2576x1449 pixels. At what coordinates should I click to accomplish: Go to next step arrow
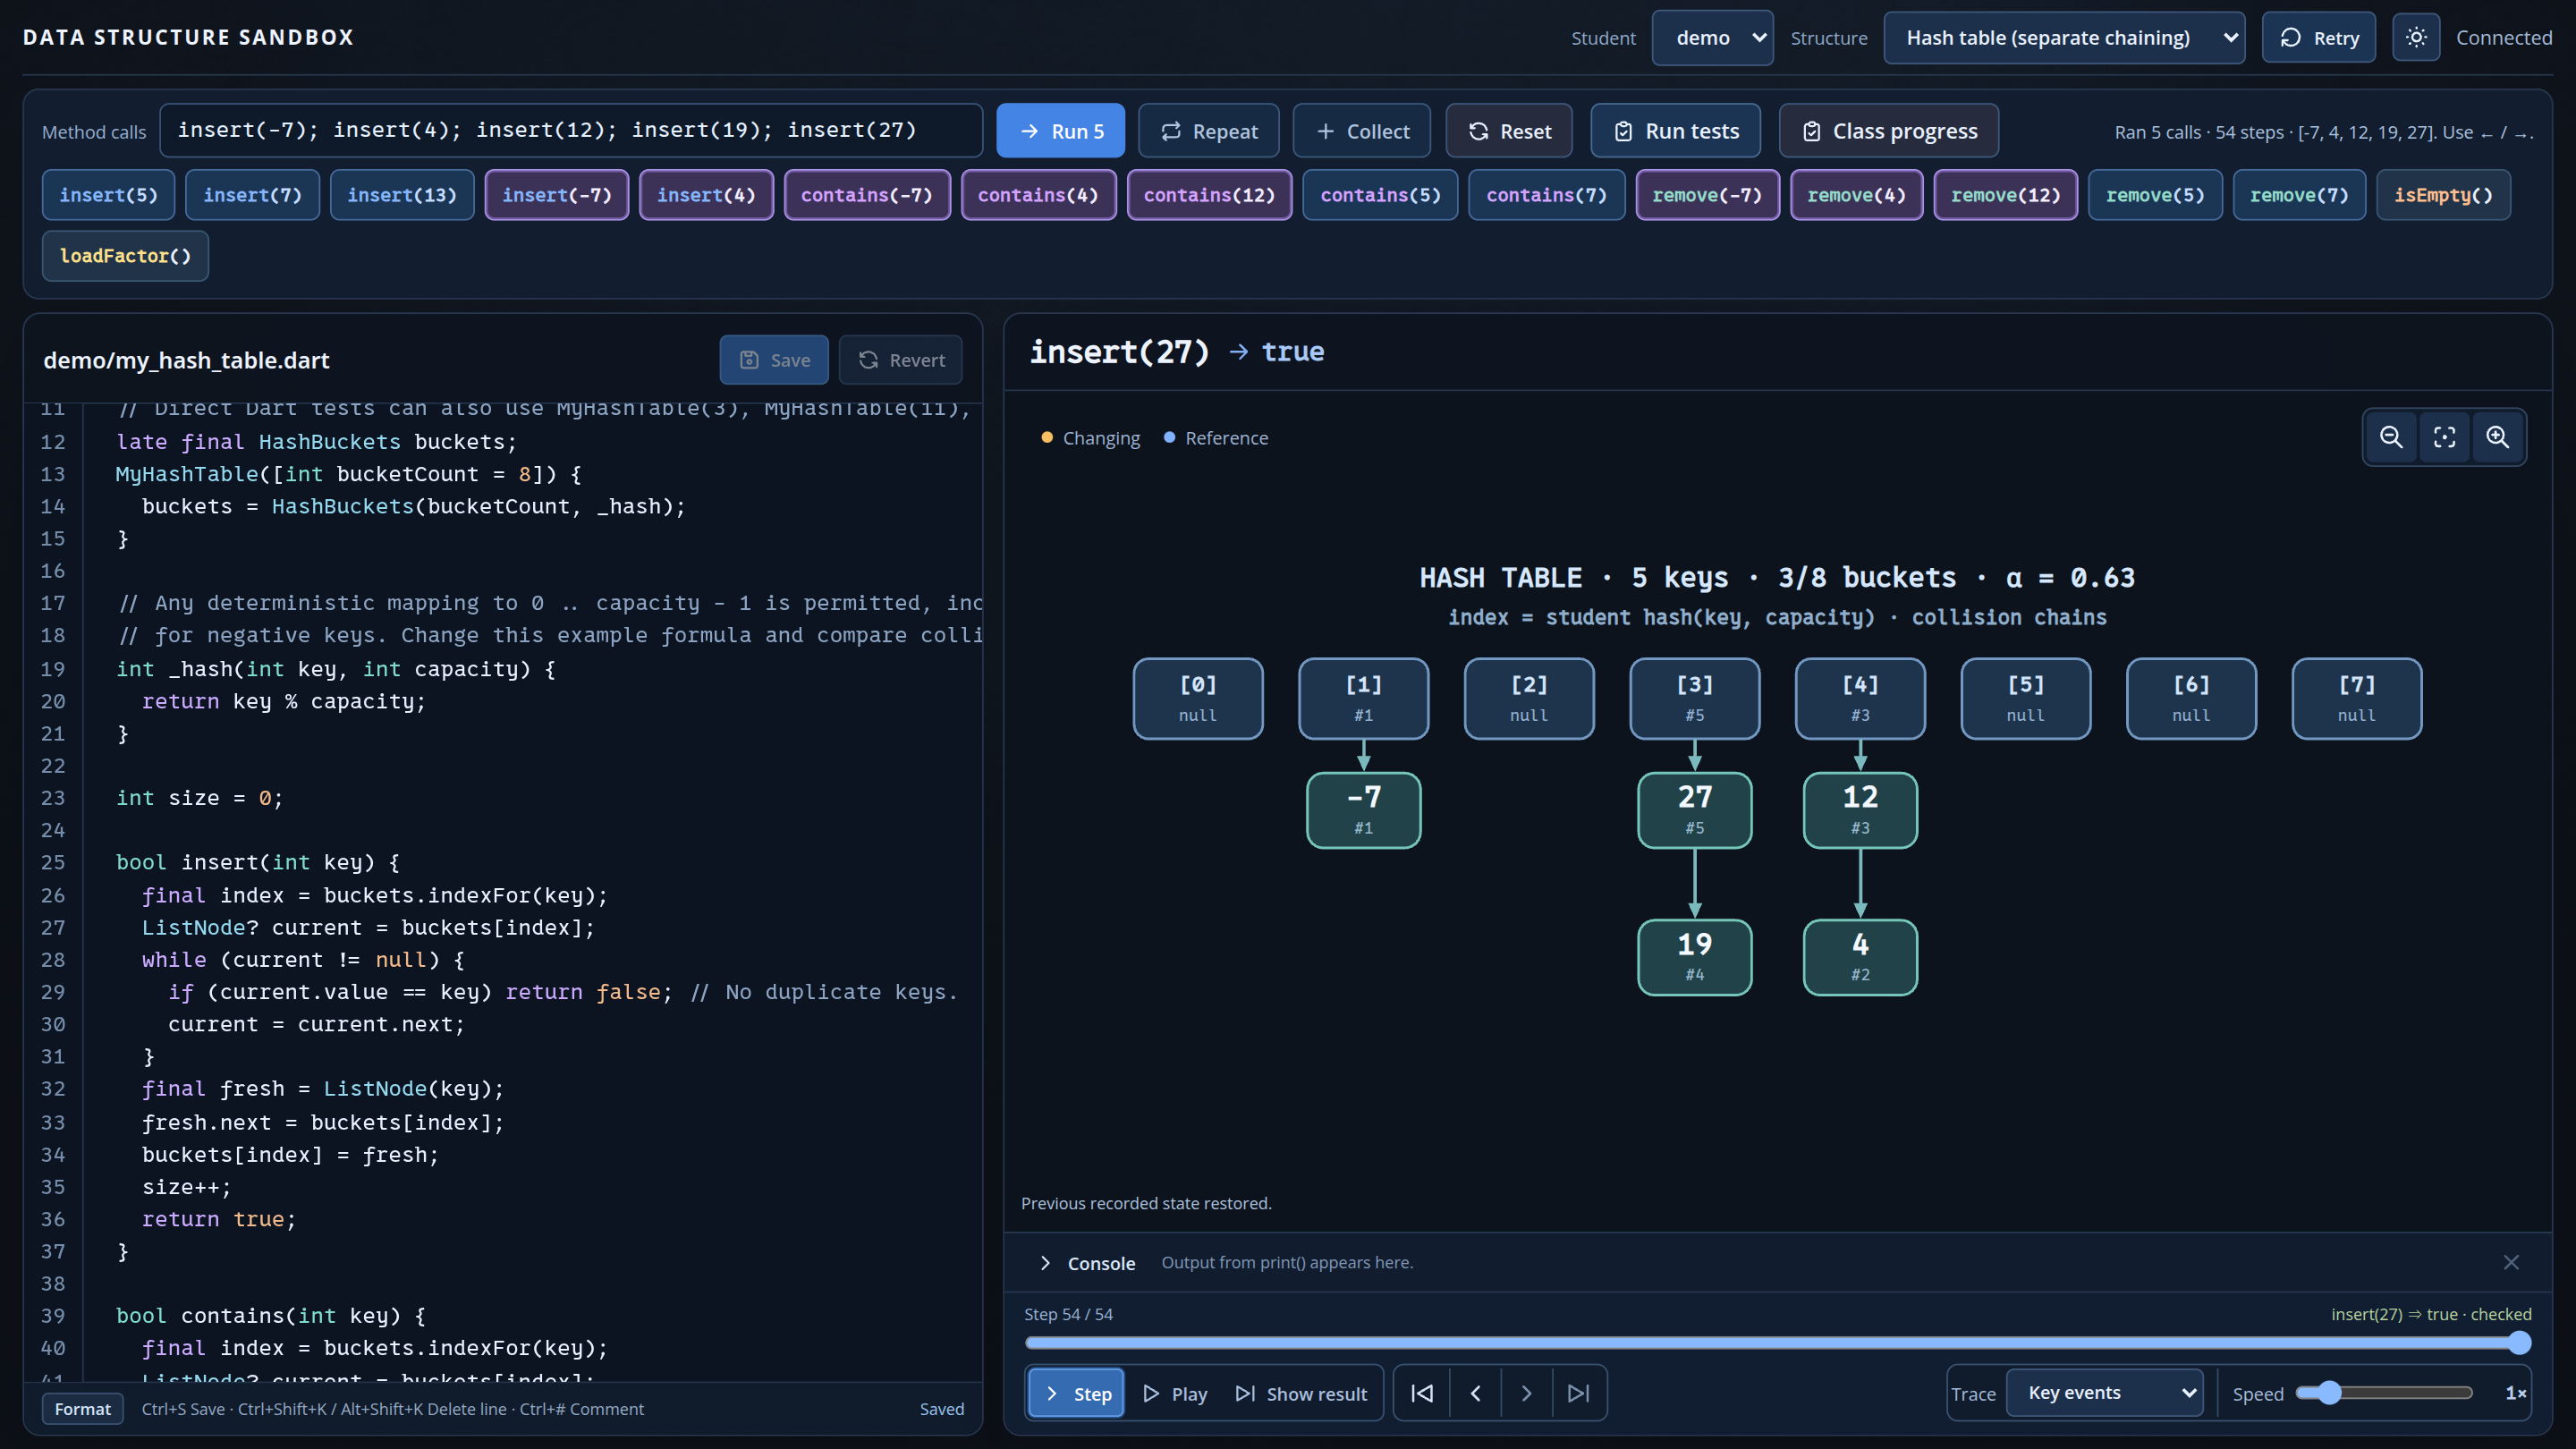[1526, 1393]
